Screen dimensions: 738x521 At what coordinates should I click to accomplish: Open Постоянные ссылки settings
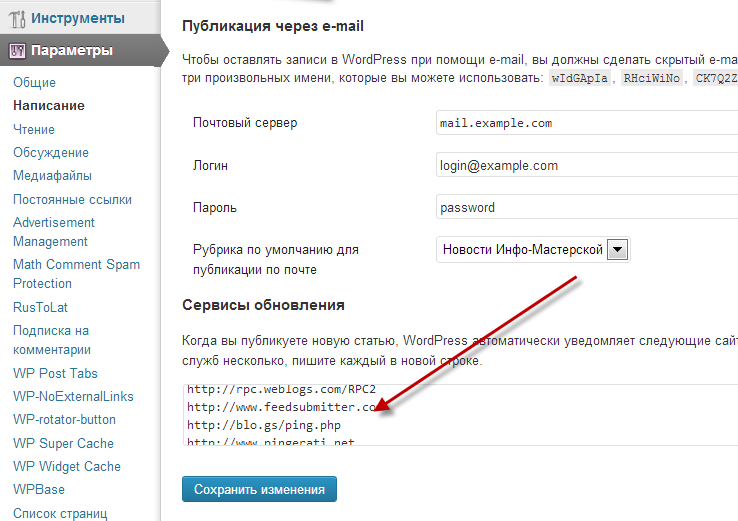coord(72,199)
